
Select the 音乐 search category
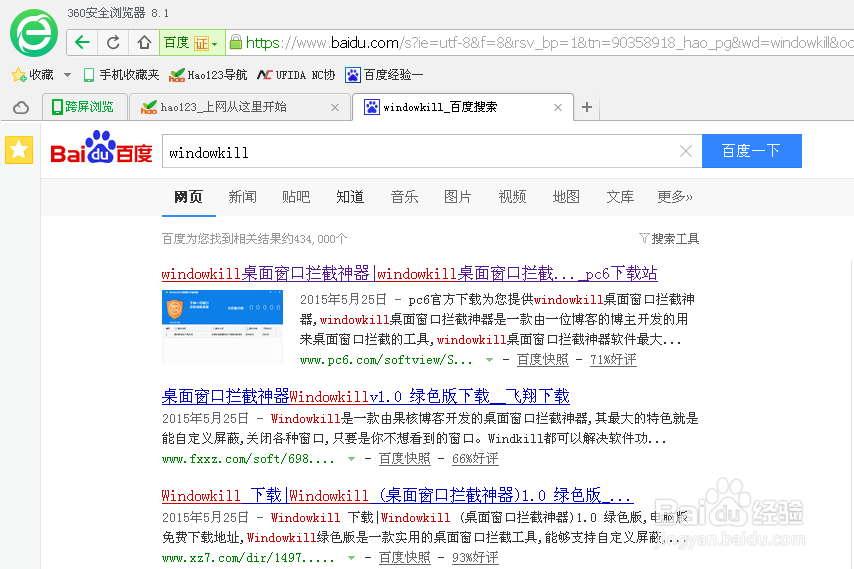[404, 197]
